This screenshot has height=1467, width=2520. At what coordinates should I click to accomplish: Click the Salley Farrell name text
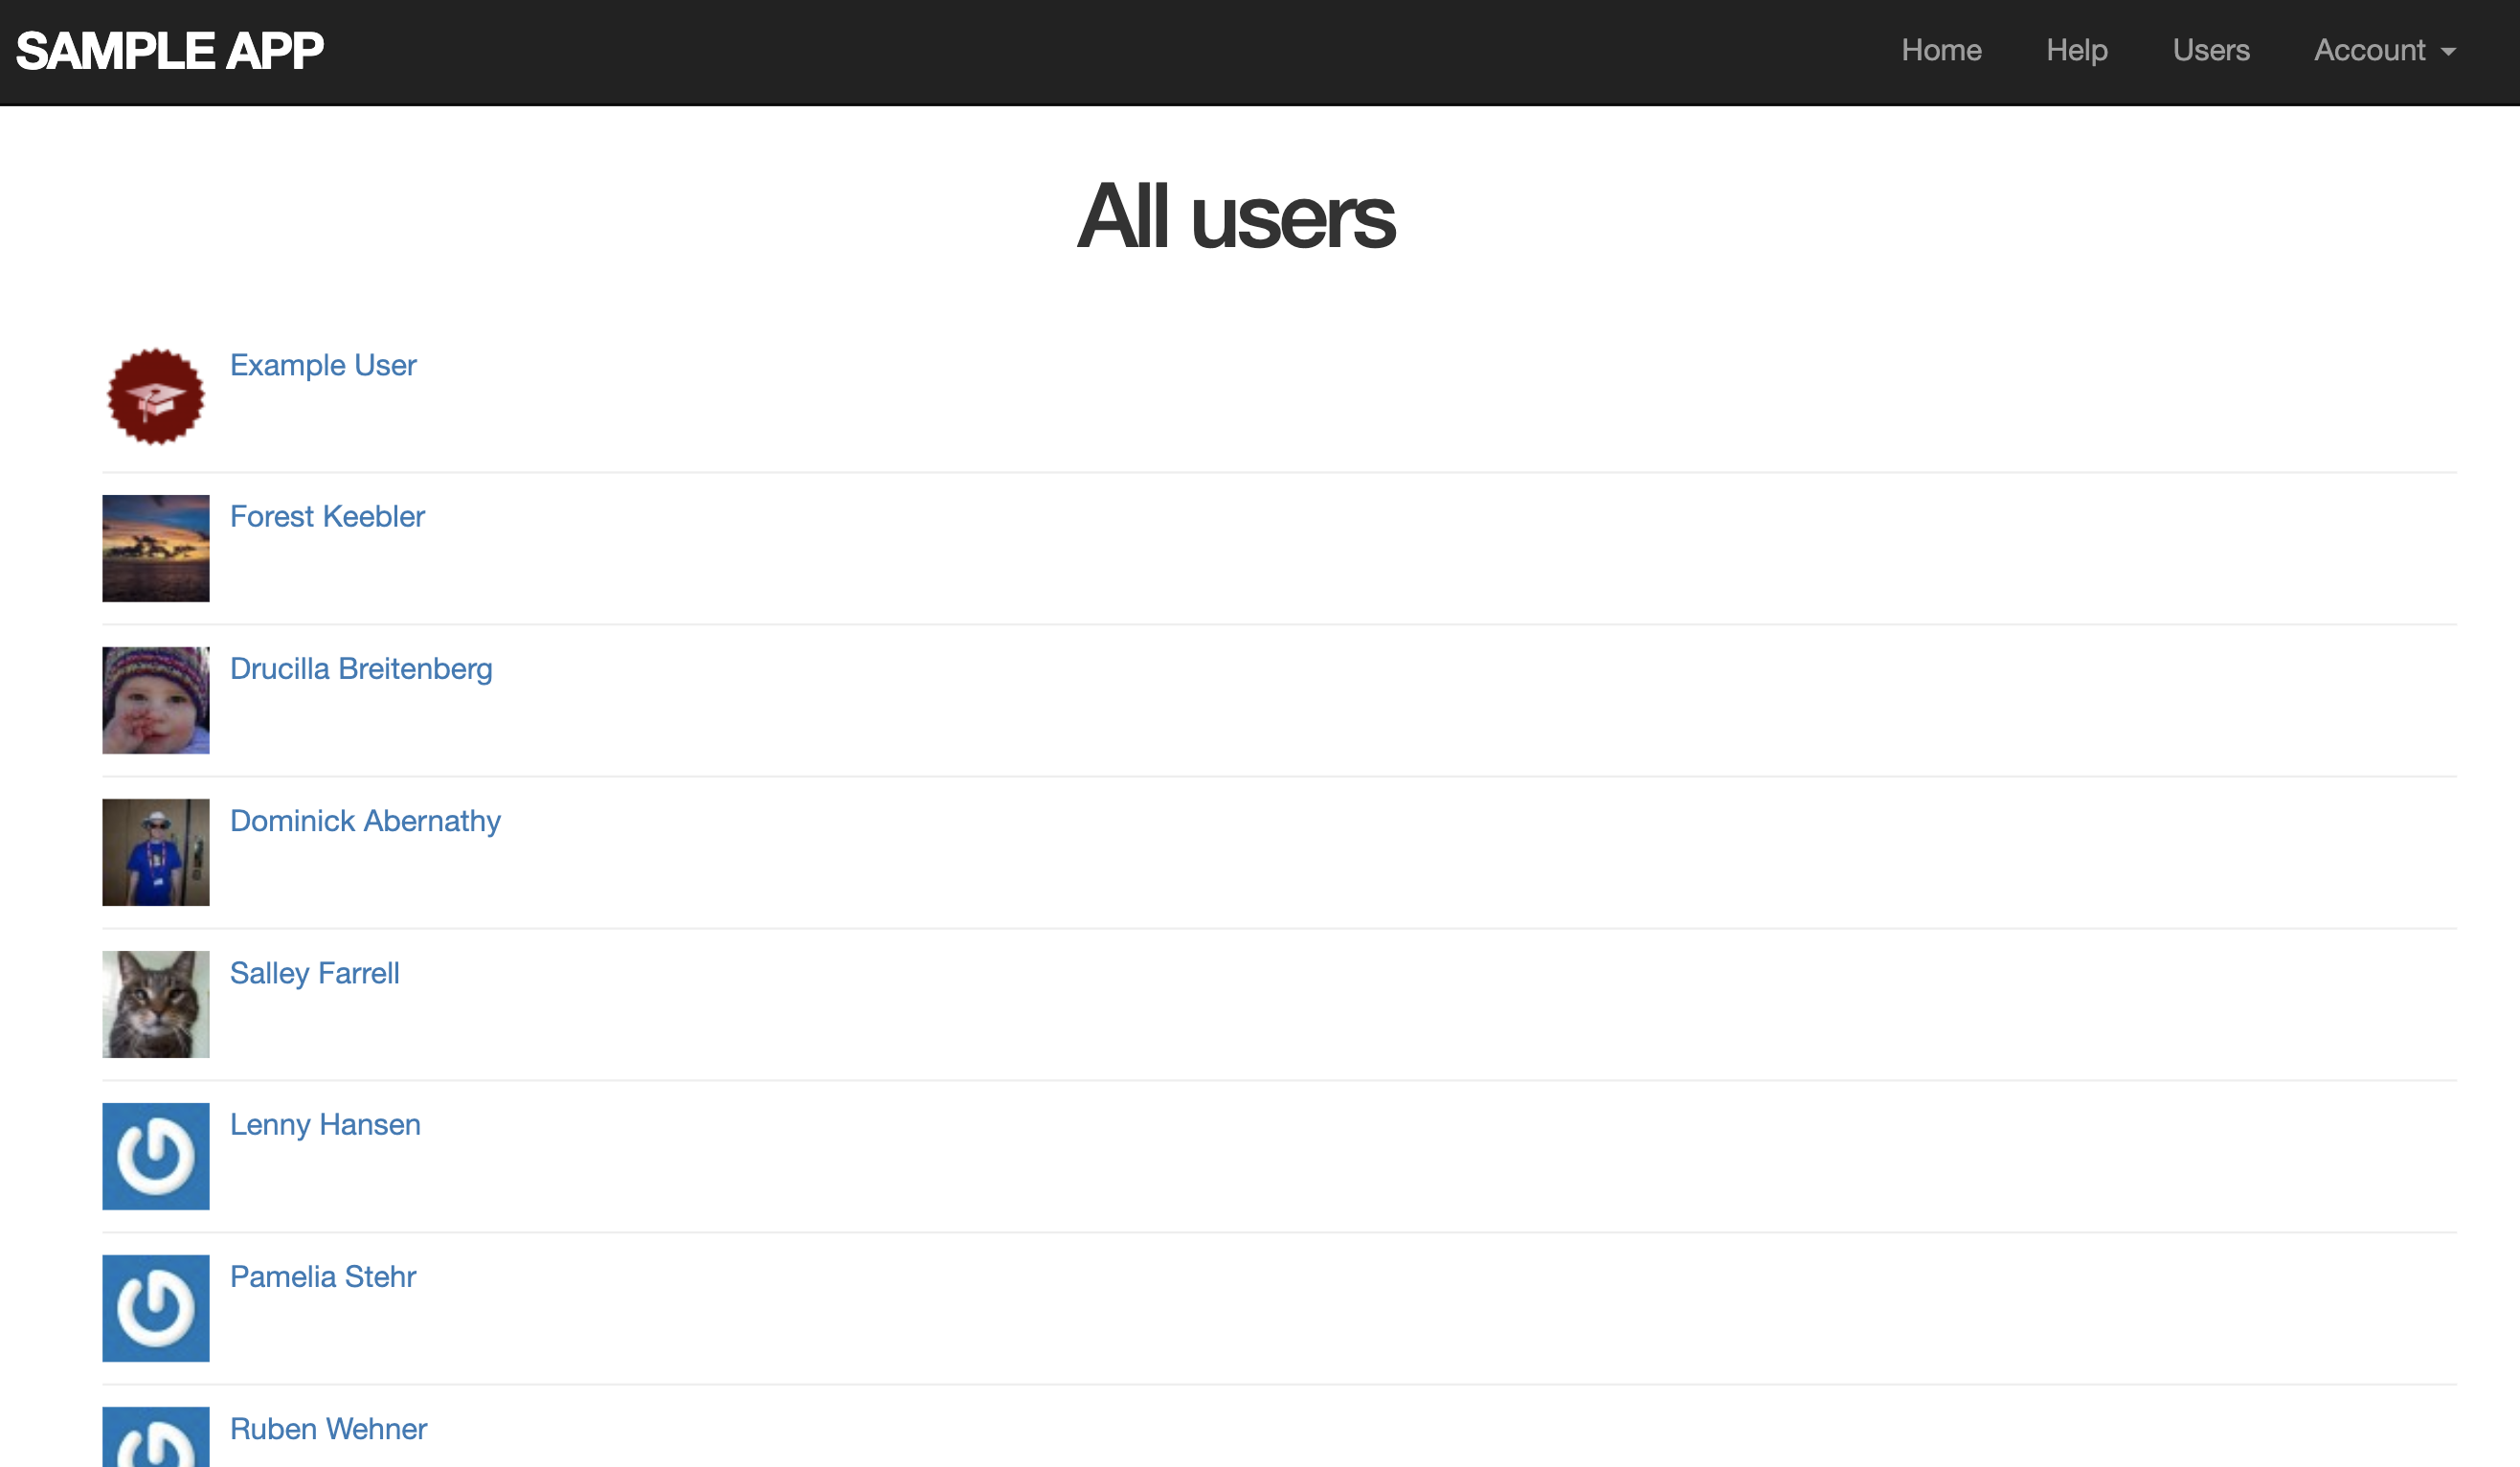[314, 973]
